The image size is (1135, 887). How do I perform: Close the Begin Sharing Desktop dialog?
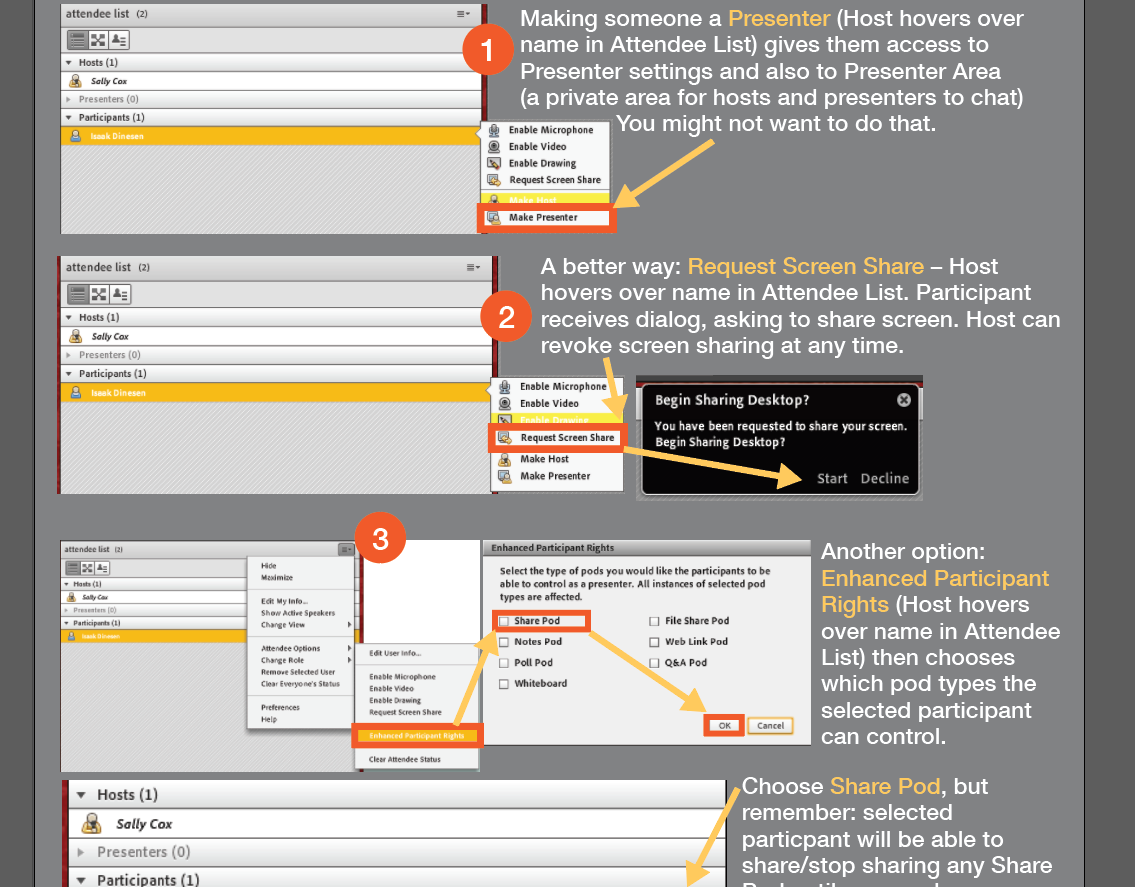pos(904,400)
